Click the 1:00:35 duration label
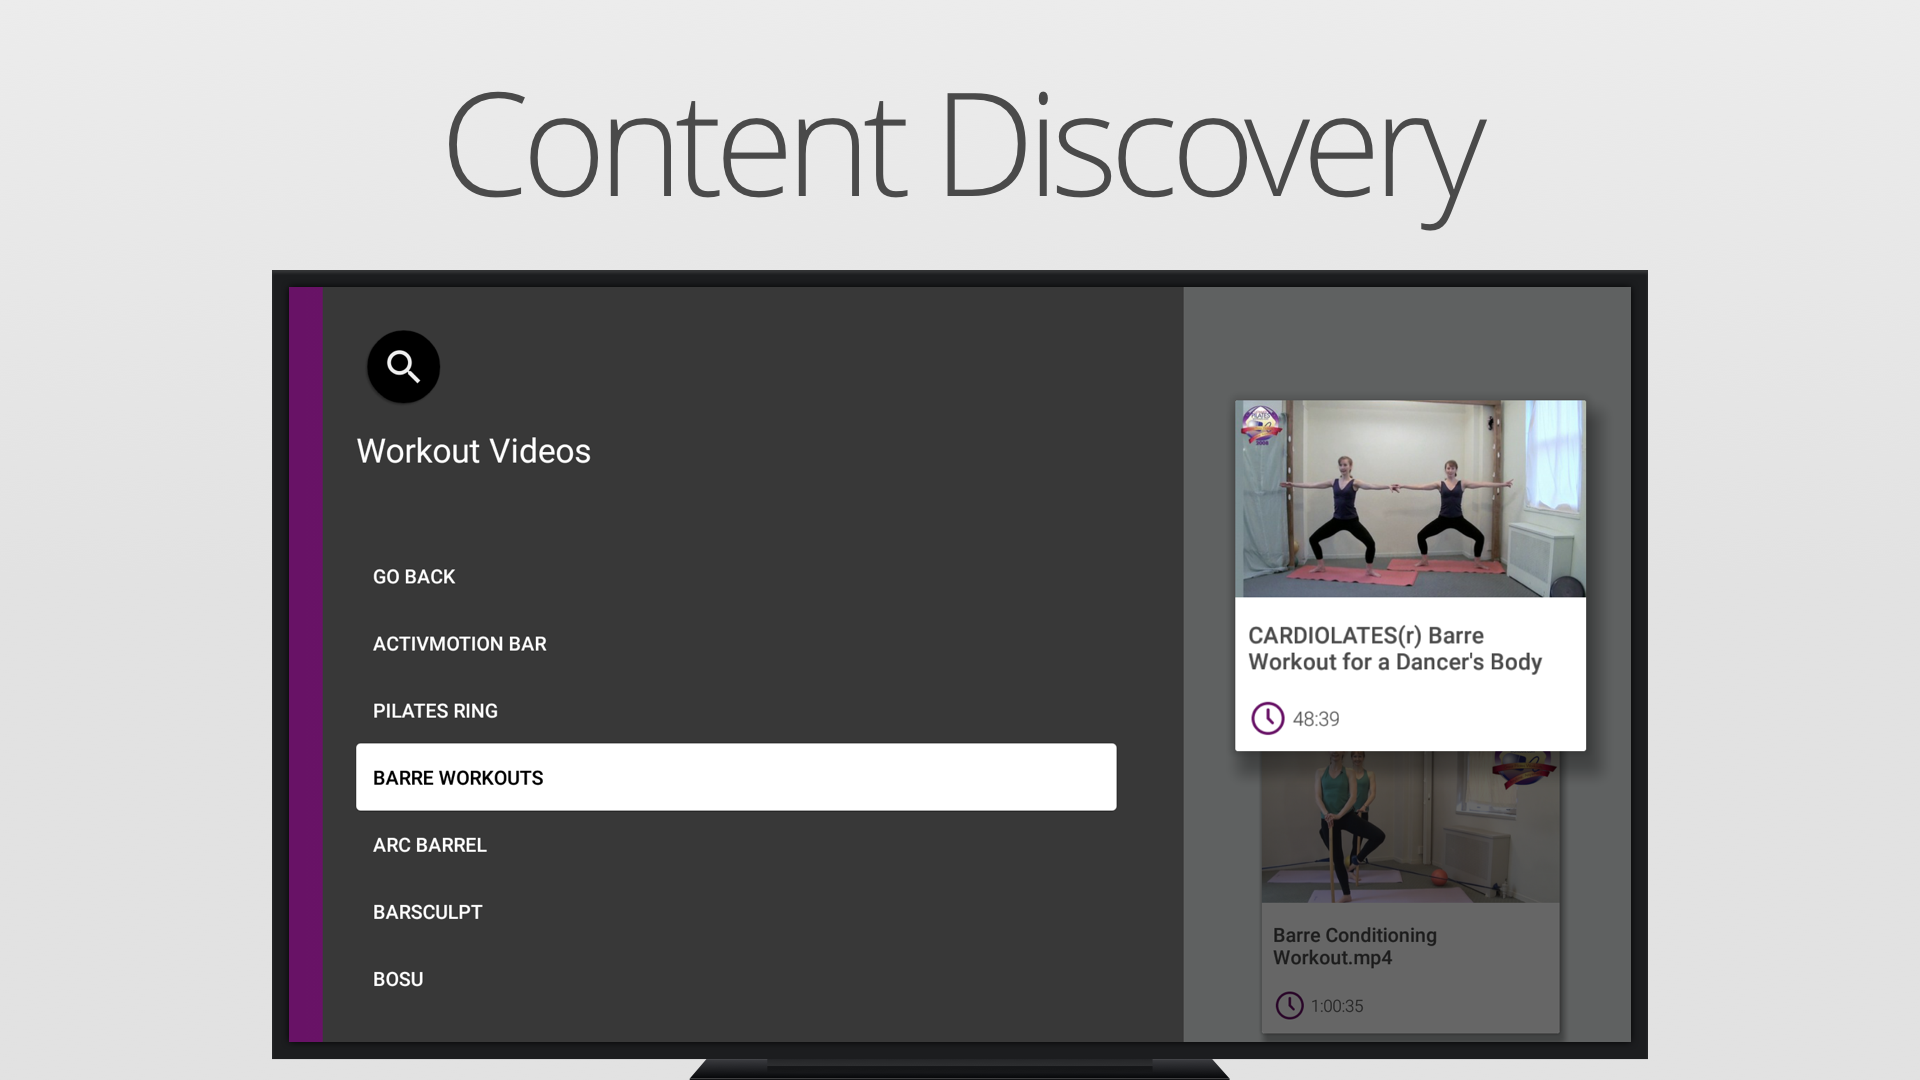The image size is (1920, 1080). click(x=1336, y=1006)
